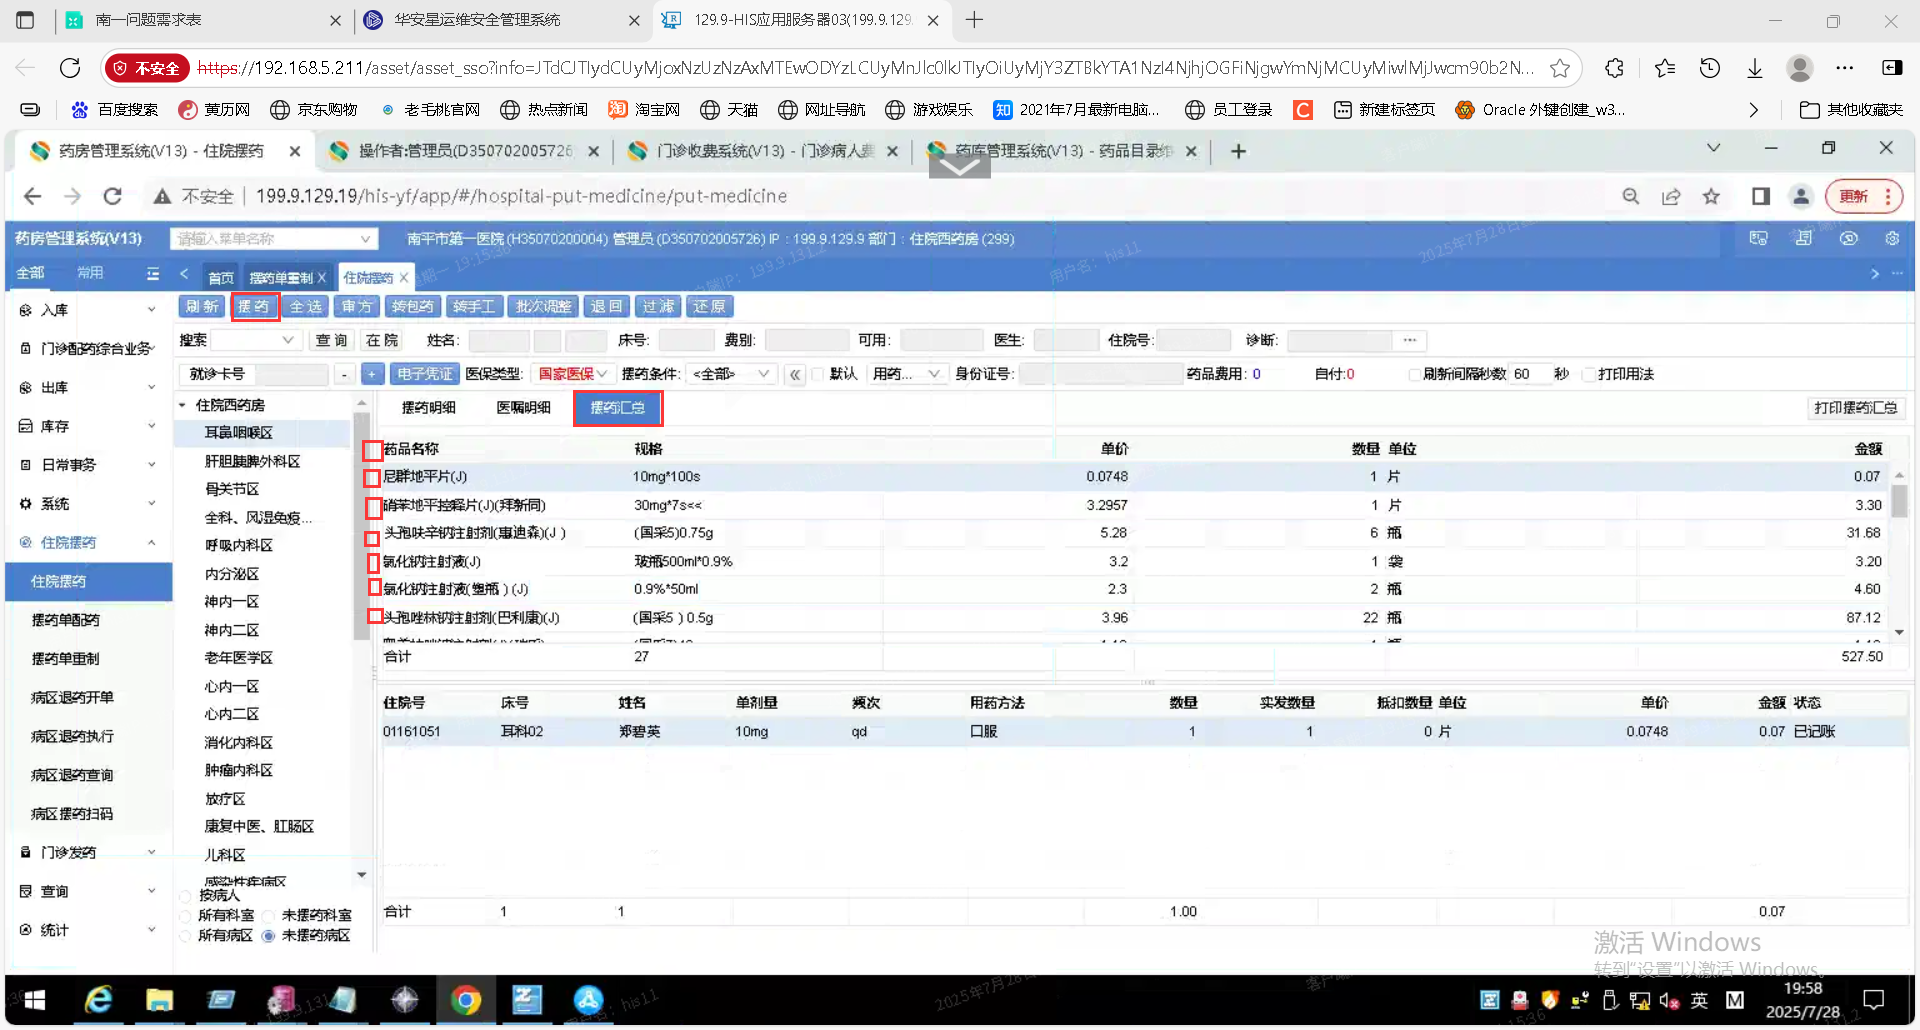Bookmark the inner Chrome page with the star
Image resolution: width=1920 pixels, height=1030 pixels.
coord(1711,196)
